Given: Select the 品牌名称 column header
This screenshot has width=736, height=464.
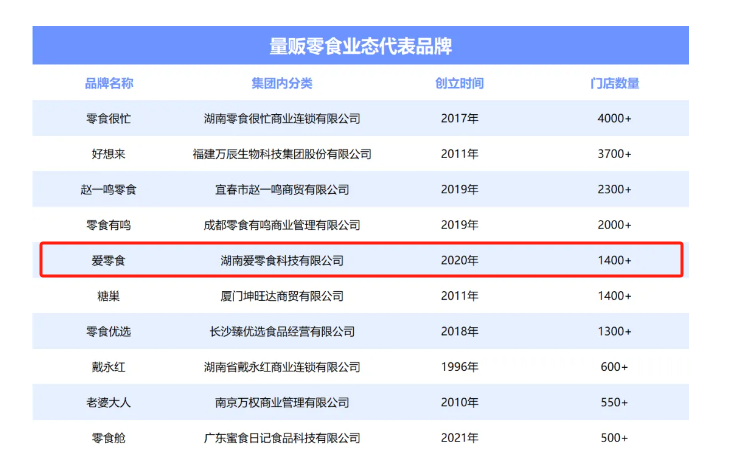Looking at the screenshot, I should (x=109, y=83).
